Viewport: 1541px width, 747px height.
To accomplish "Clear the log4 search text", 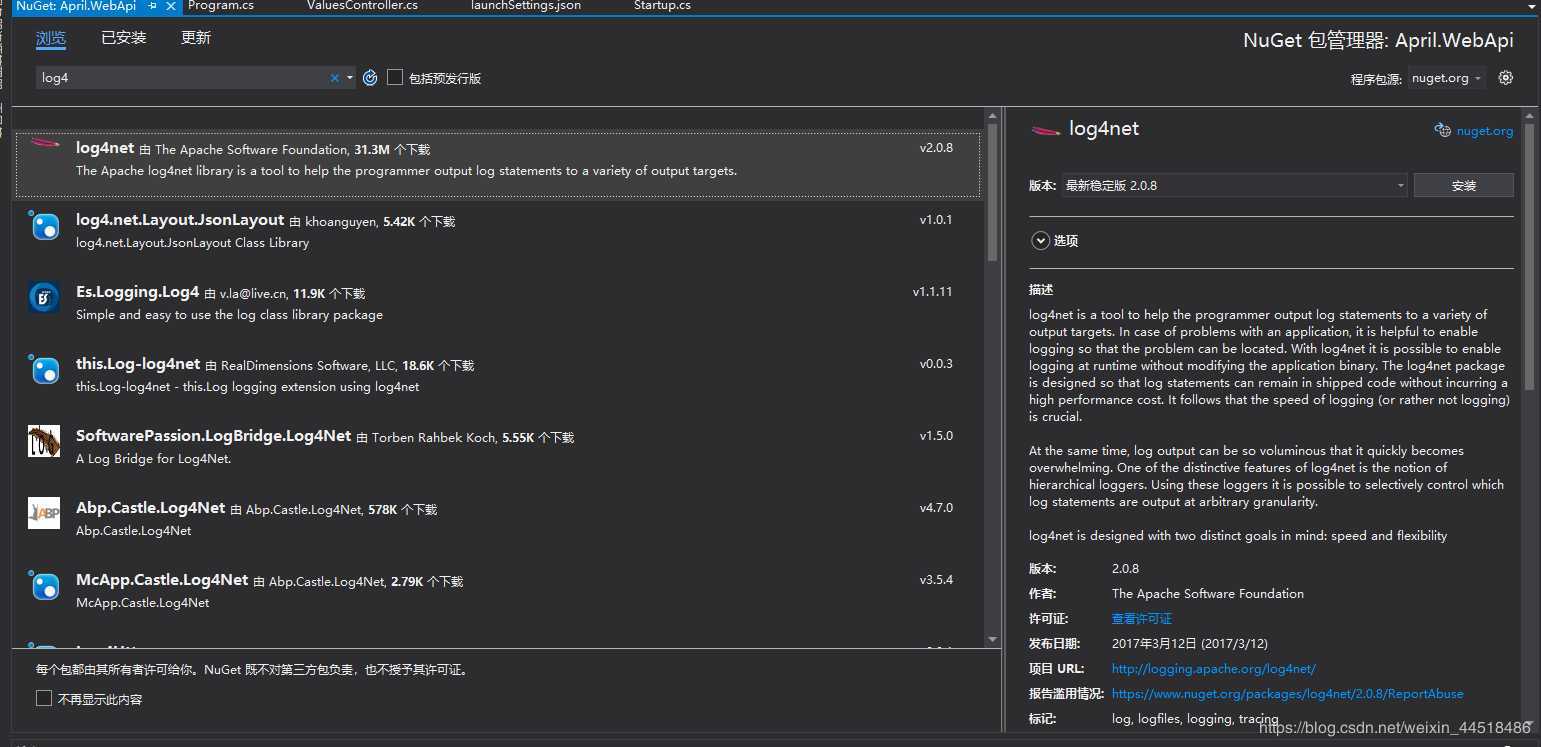I will (x=335, y=78).
